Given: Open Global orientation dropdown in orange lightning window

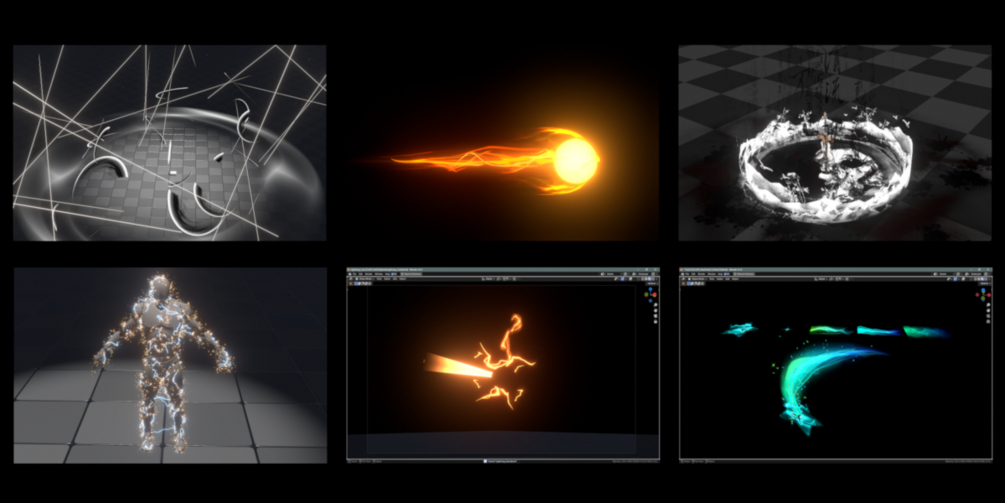Looking at the screenshot, I should point(488,279).
